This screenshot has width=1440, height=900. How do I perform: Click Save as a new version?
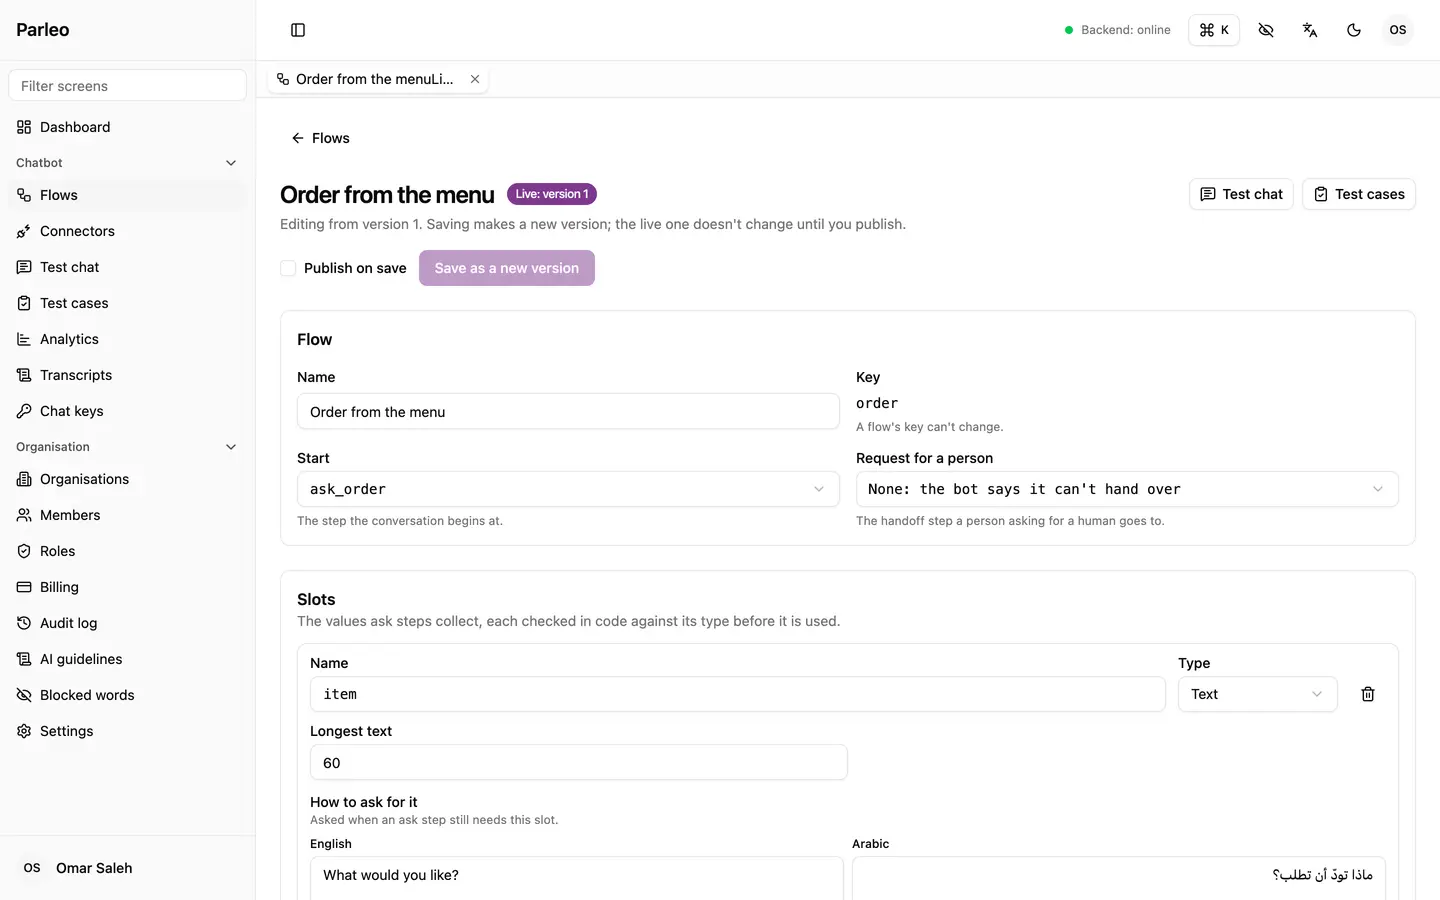507,268
